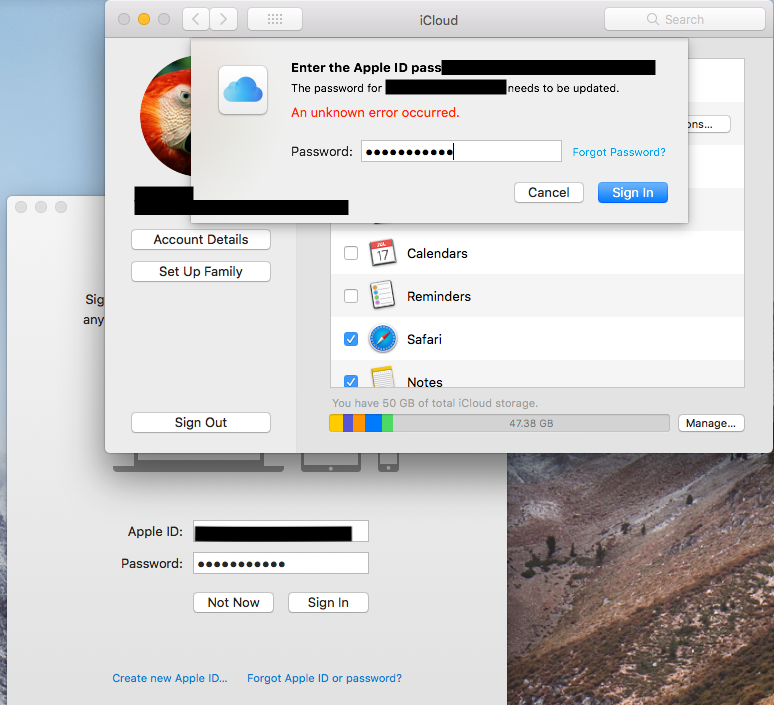The image size is (774, 705).
Task: Click the Safari compass icon
Action: [383, 339]
